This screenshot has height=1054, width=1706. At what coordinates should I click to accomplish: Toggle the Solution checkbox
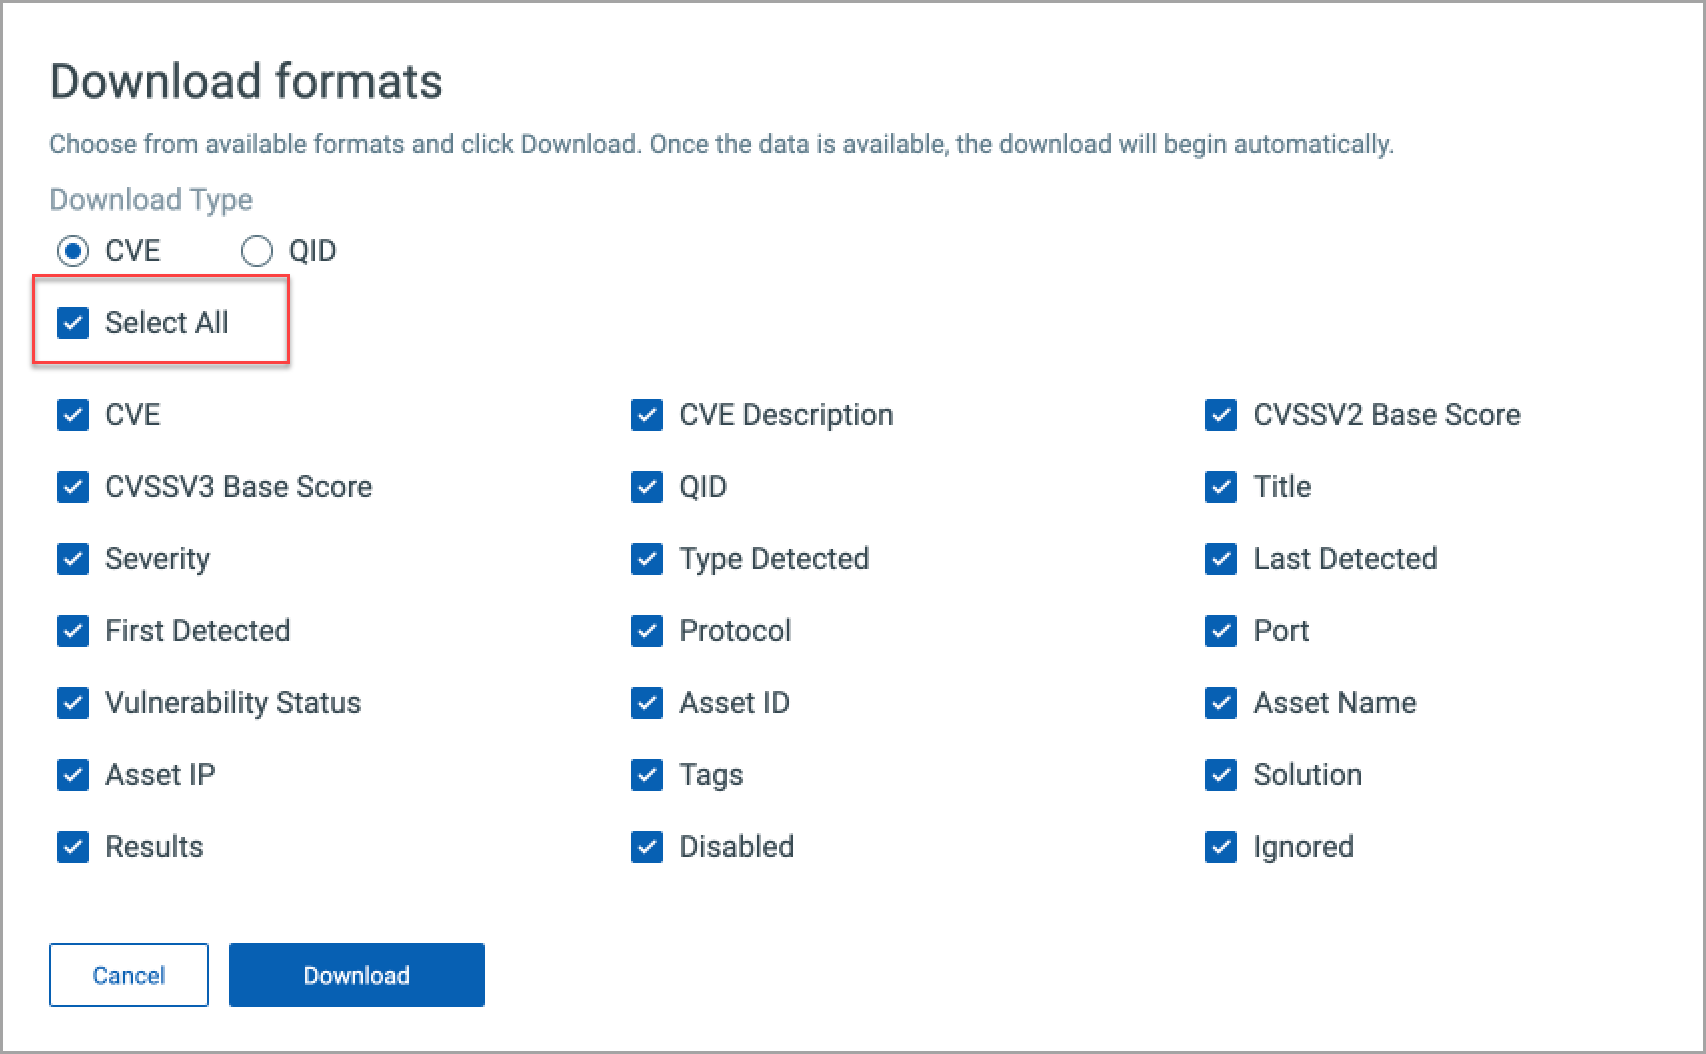1221,775
